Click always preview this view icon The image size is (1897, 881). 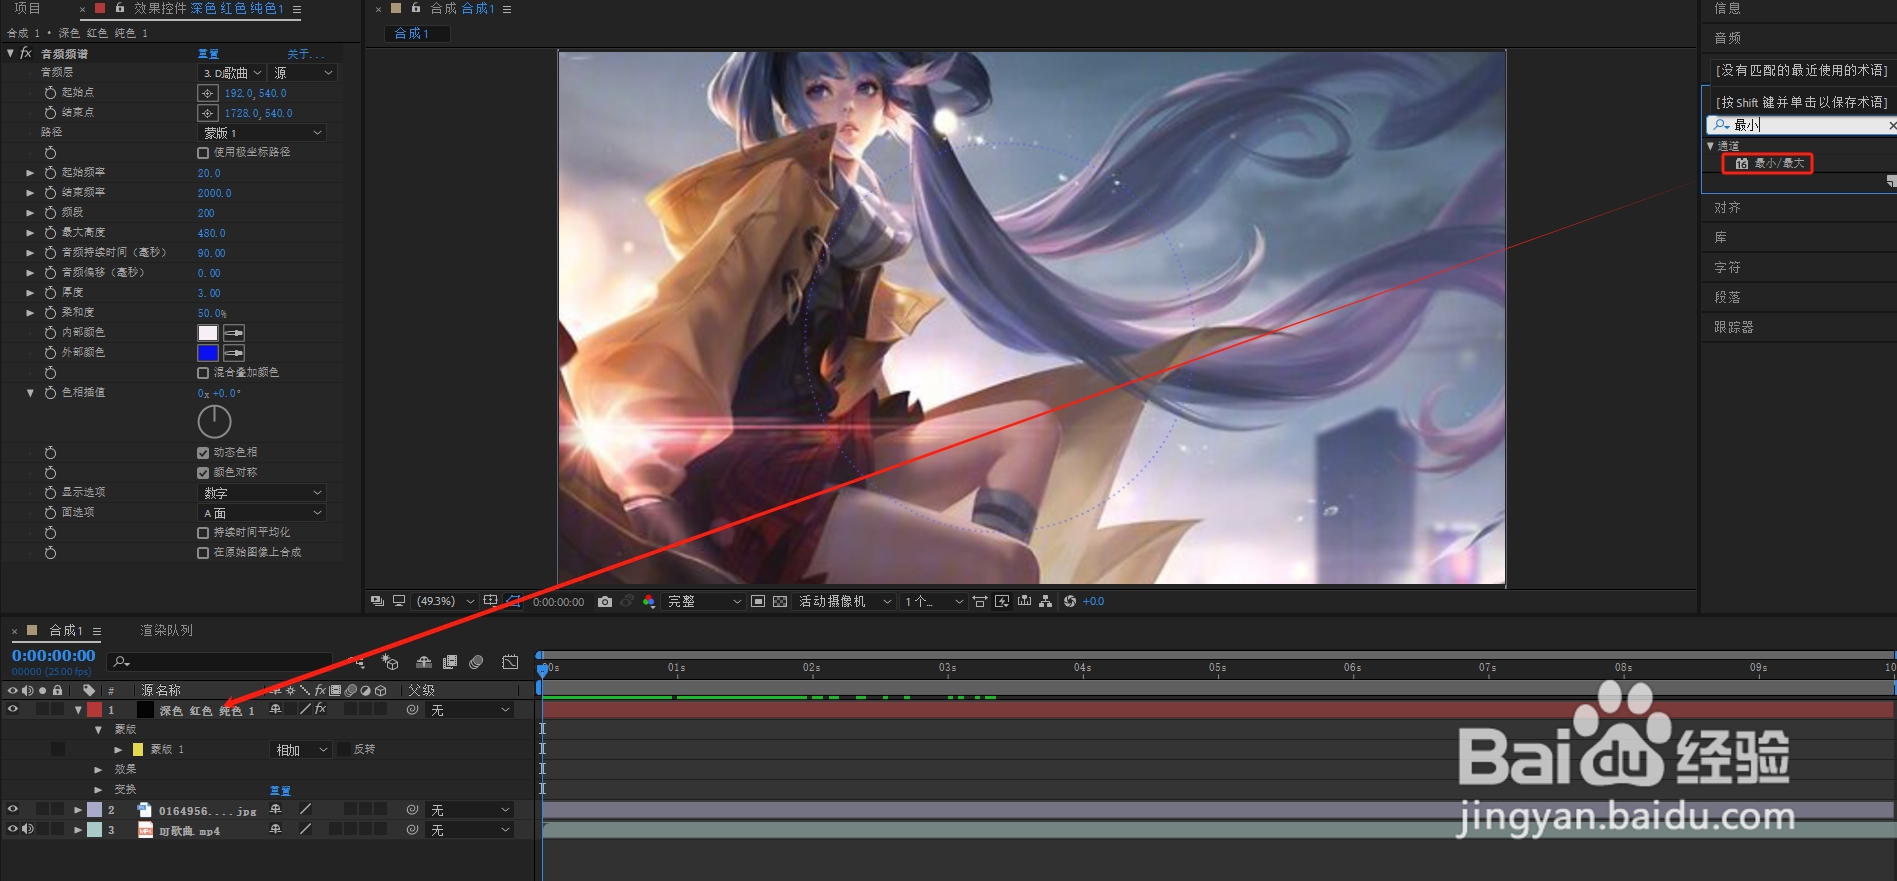377,601
